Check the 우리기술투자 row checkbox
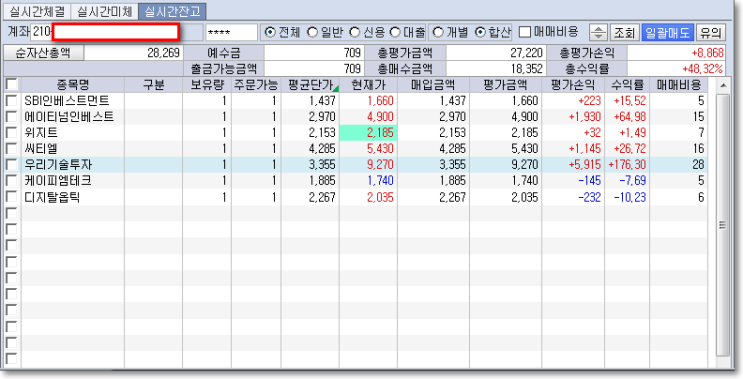The image size is (743, 379). click(x=11, y=165)
